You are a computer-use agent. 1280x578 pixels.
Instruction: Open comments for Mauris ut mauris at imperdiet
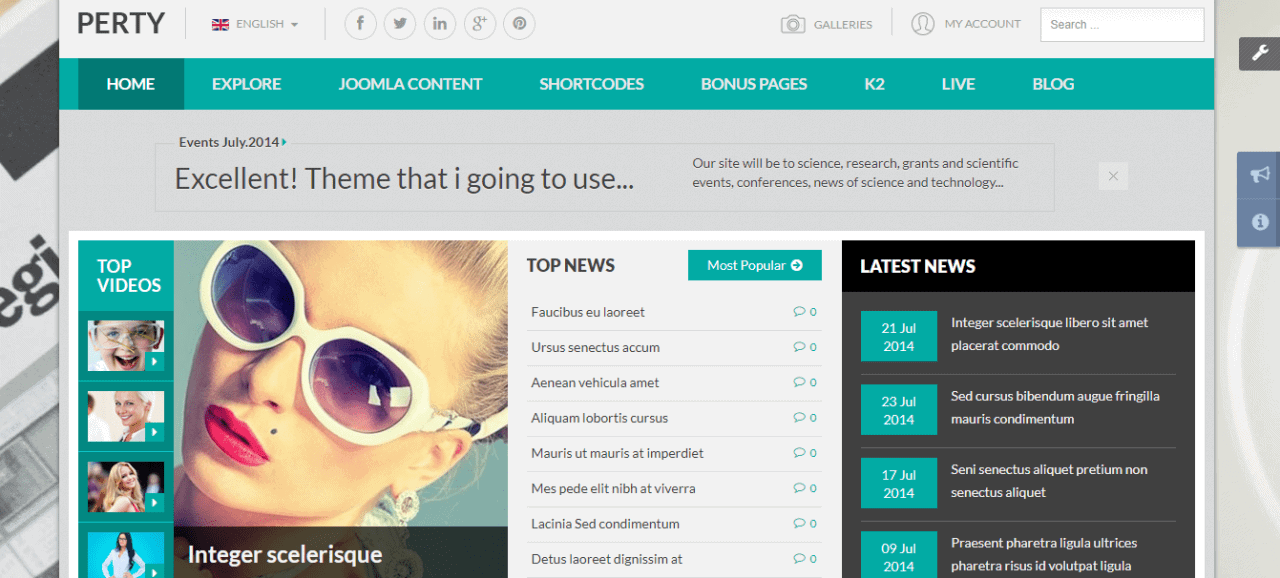(806, 453)
